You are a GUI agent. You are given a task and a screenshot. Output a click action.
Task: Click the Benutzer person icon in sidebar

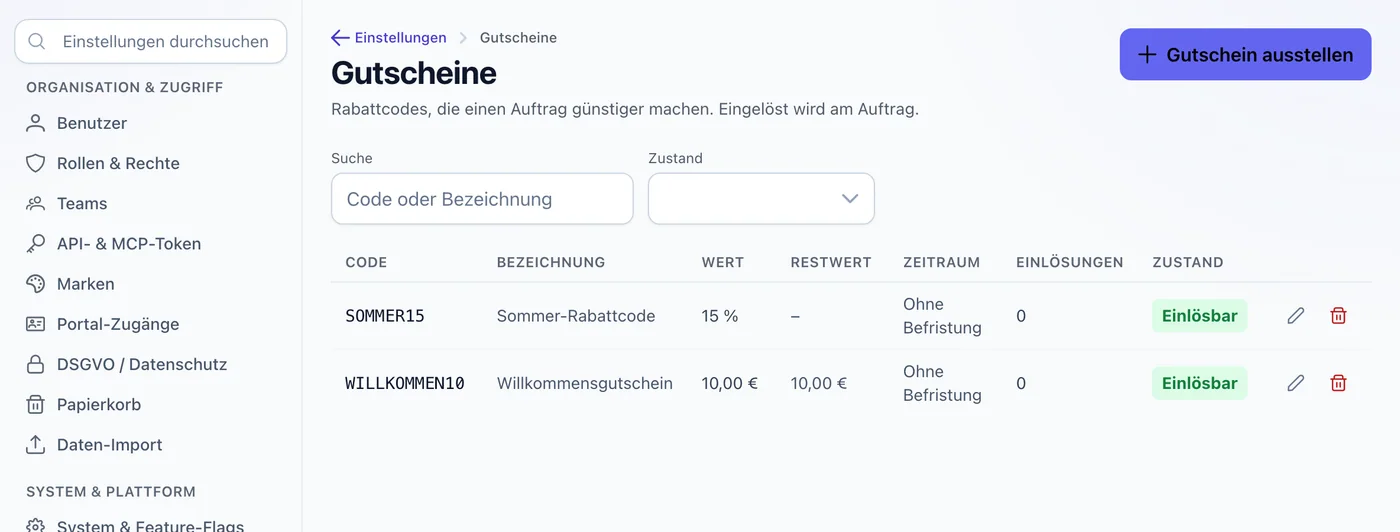[36, 123]
